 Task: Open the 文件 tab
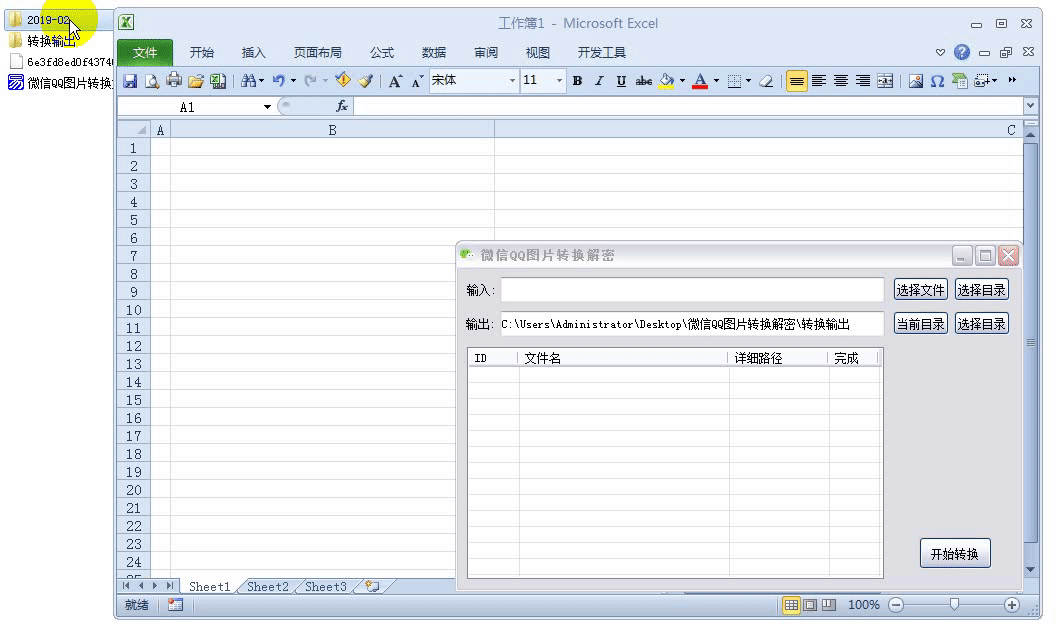pos(145,53)
